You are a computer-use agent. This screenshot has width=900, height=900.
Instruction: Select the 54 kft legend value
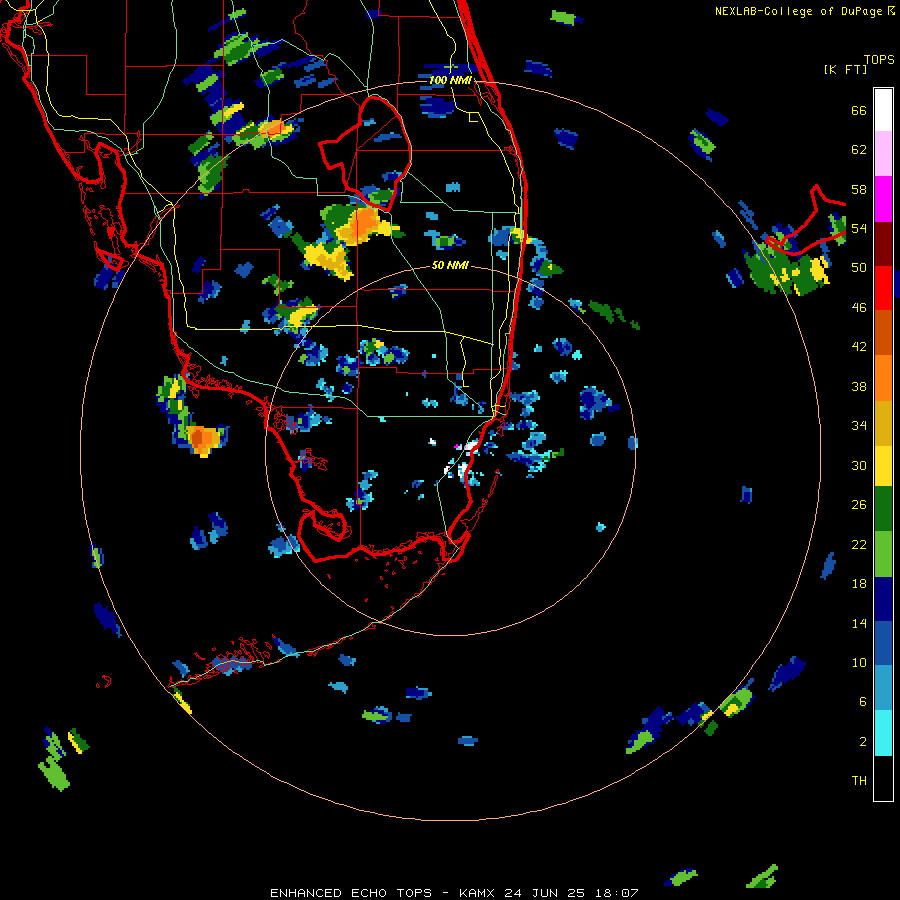coord(859,229)
